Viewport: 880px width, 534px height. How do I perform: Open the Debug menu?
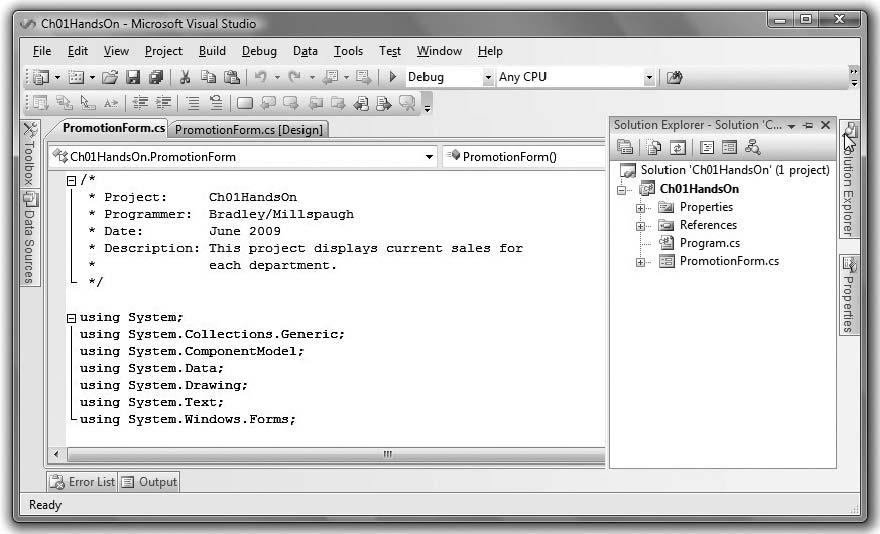(259, 51)
